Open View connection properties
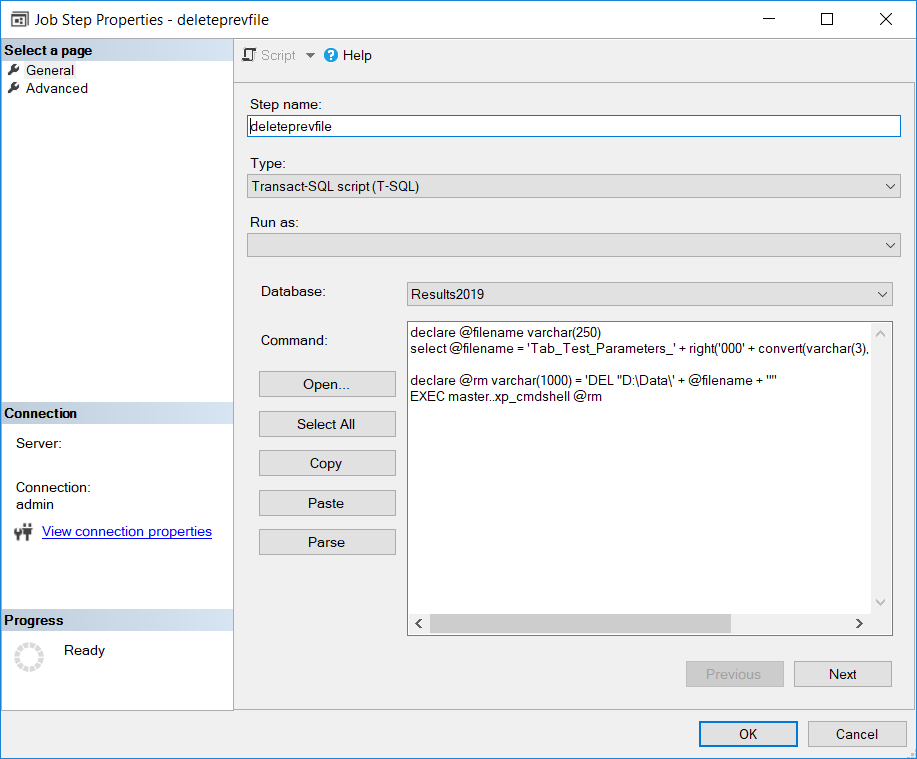This screenshot has height=759, width=917. pos(126,531)
